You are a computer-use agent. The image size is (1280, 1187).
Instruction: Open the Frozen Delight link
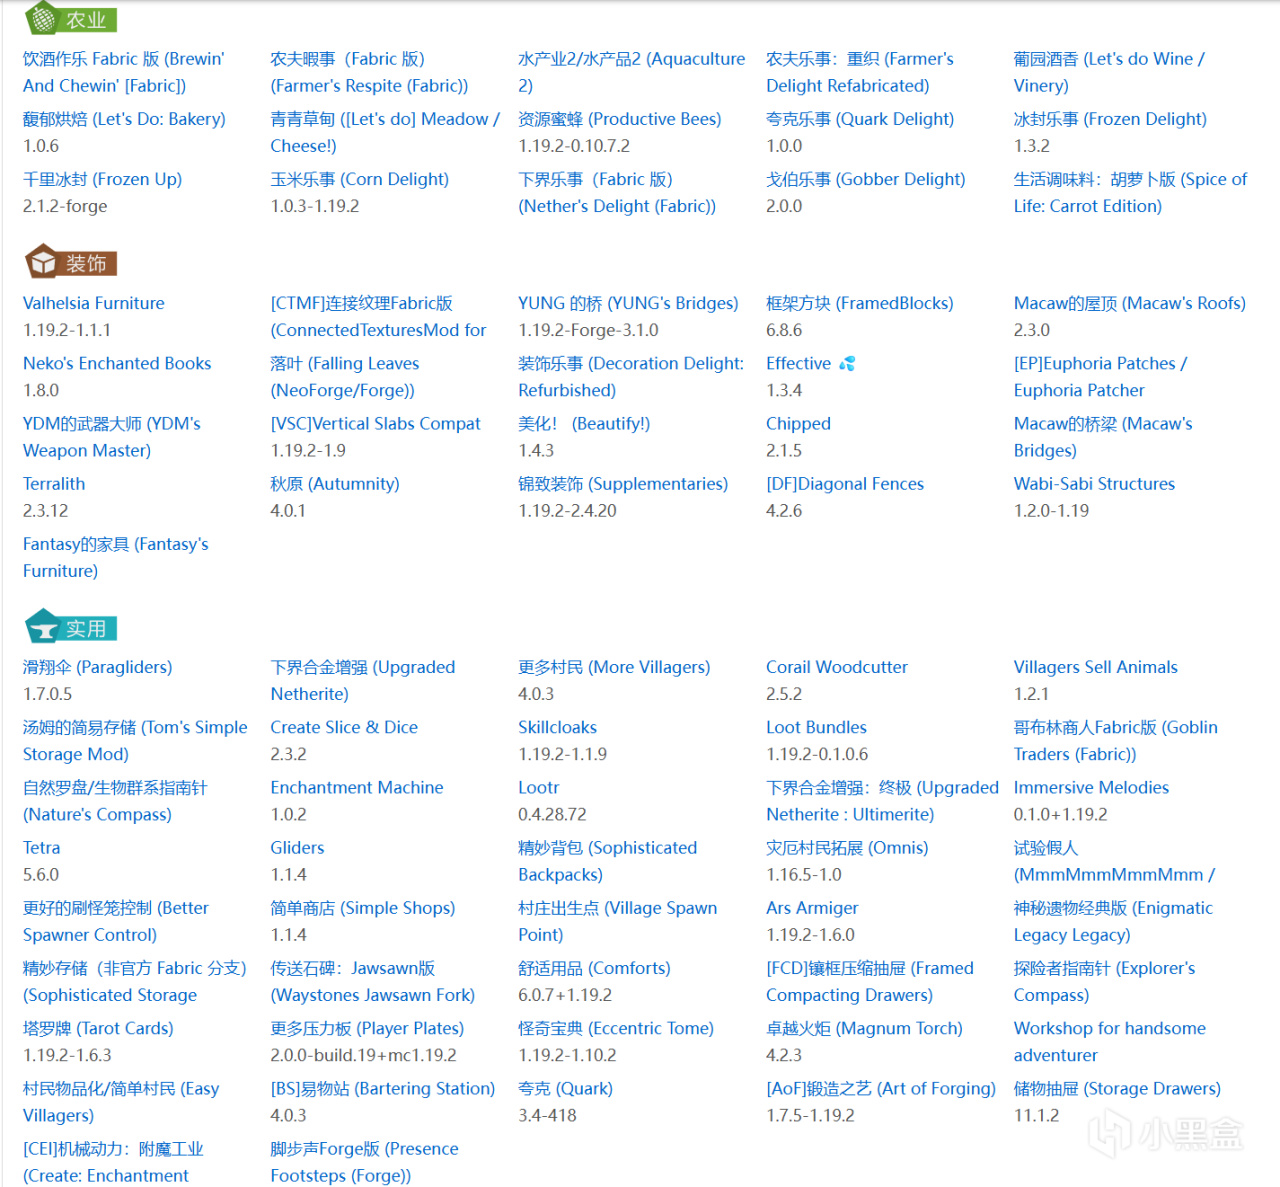1110,119
